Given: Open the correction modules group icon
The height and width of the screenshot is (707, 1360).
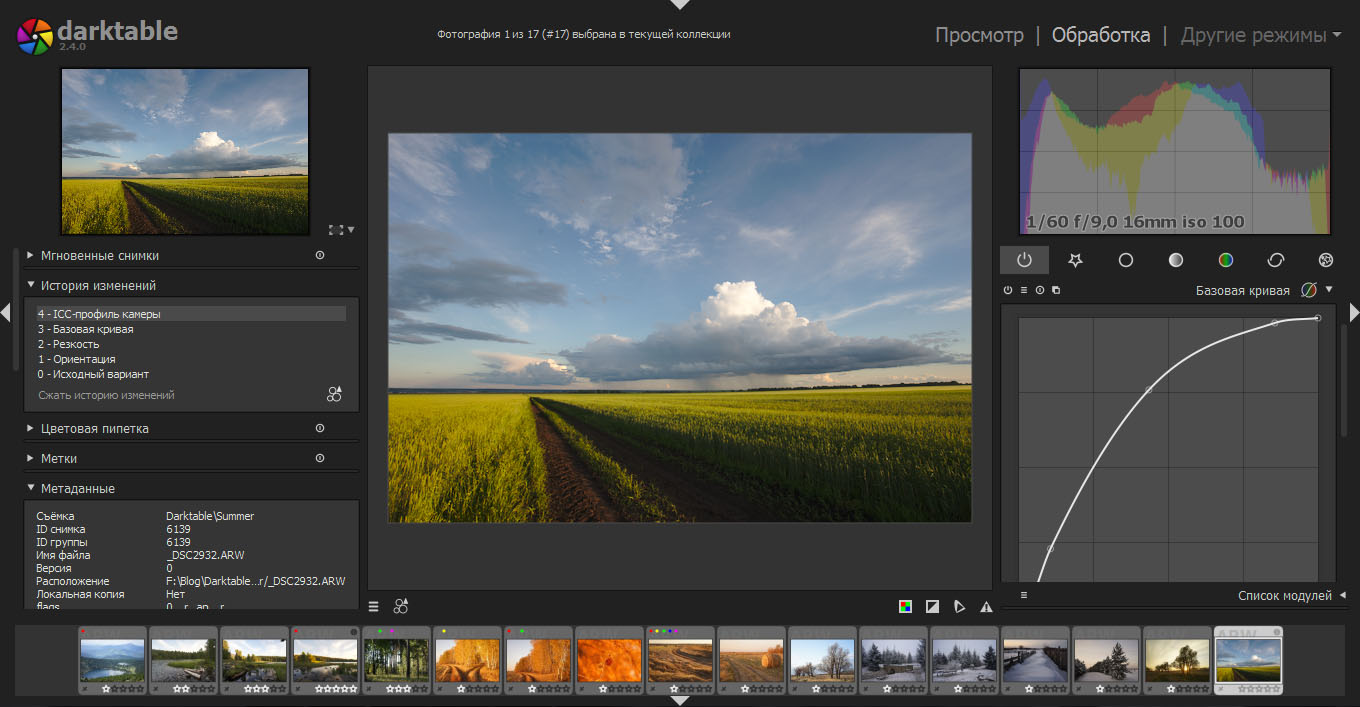Looking at the screenshot, I should coord(1275,259).
